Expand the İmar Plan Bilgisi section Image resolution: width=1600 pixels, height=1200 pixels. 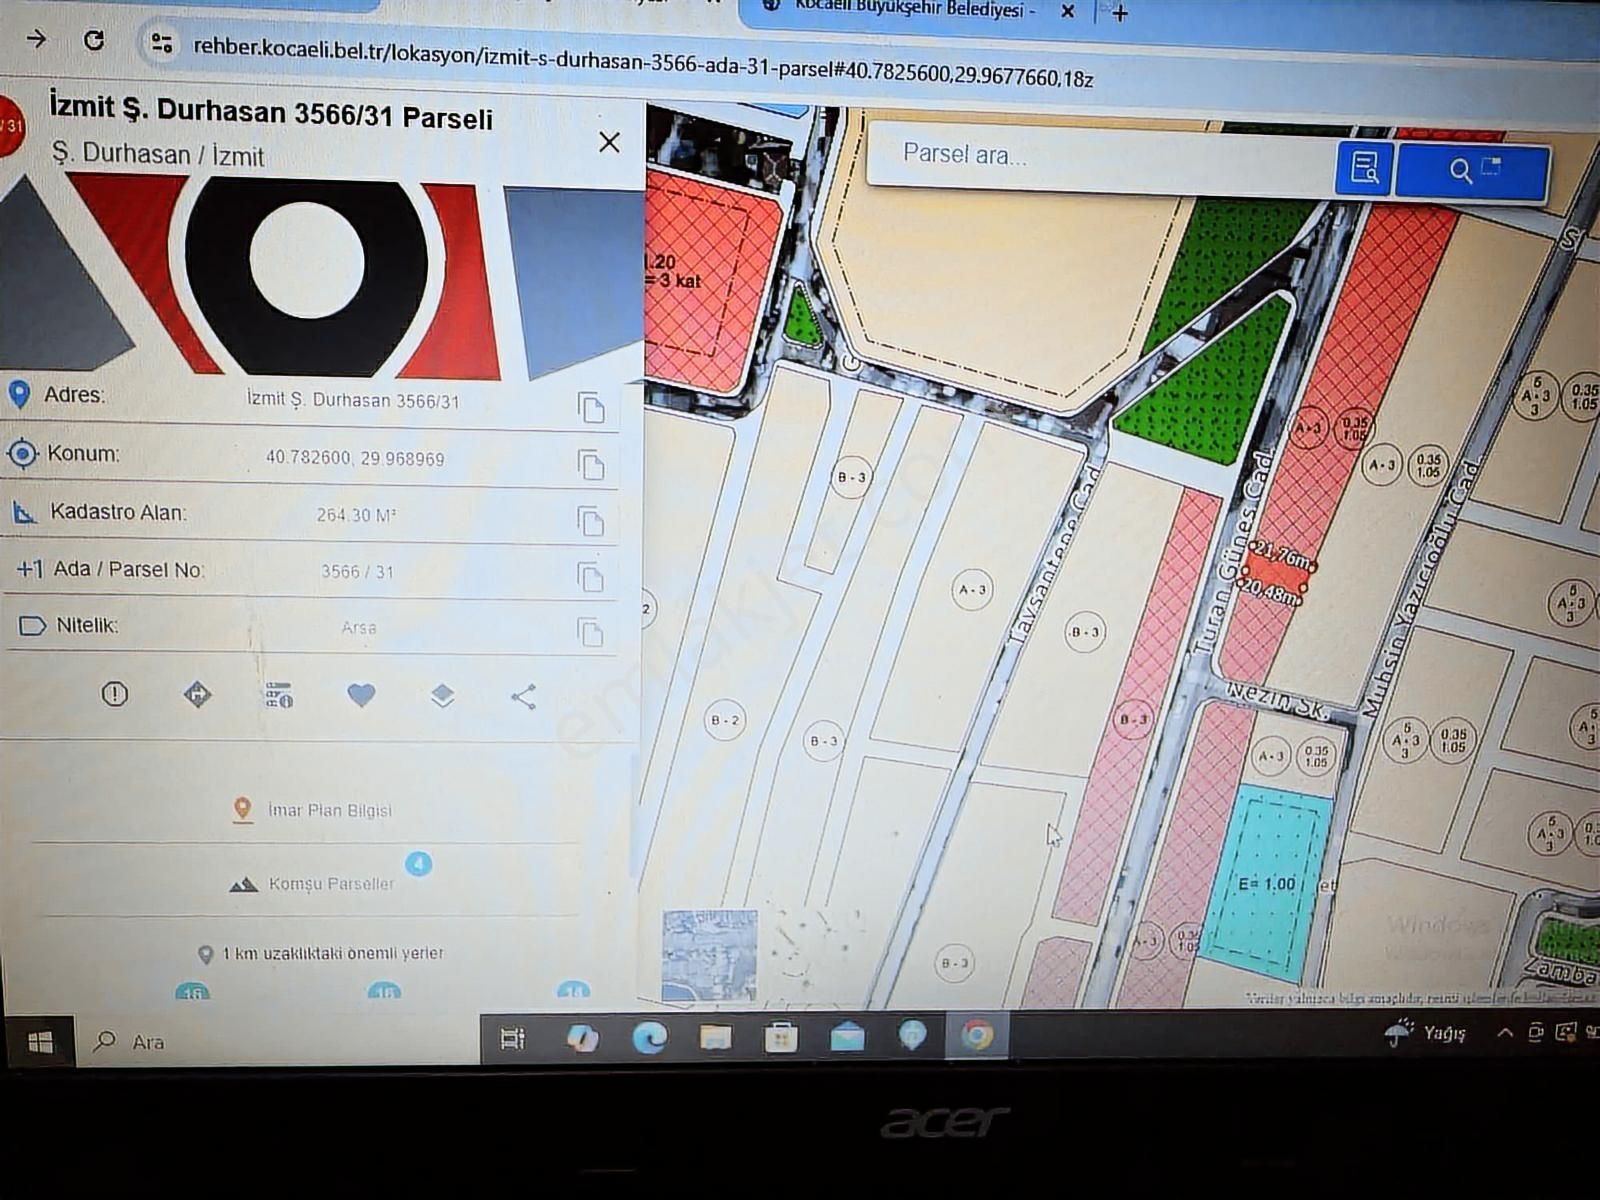(329, 810)
